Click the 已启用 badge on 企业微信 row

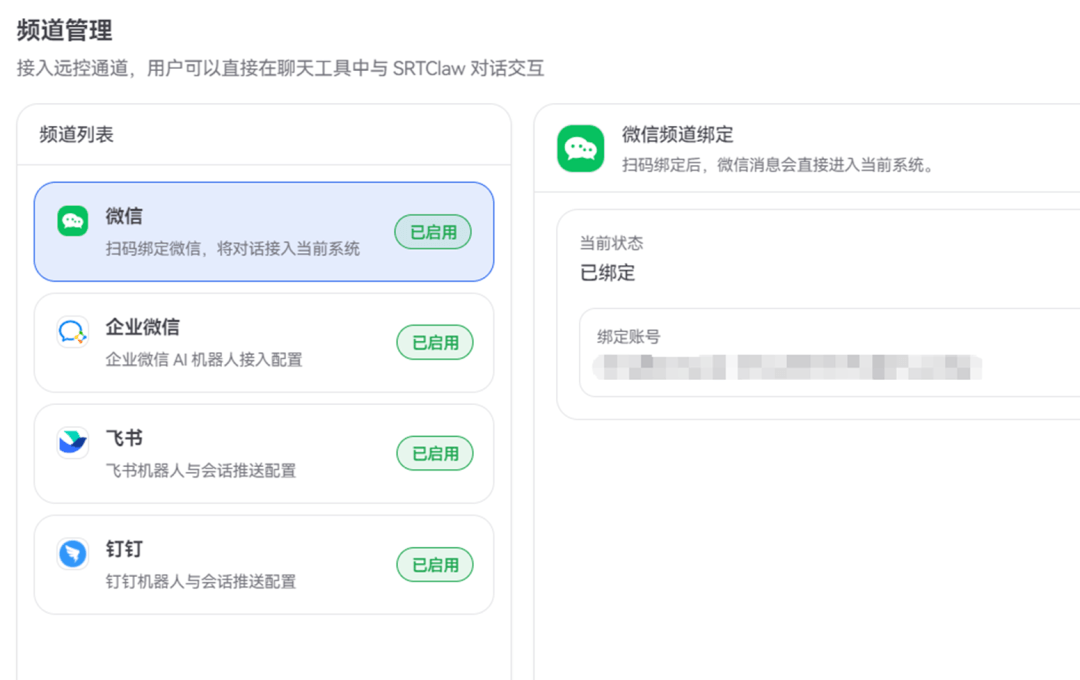point(435,343)
